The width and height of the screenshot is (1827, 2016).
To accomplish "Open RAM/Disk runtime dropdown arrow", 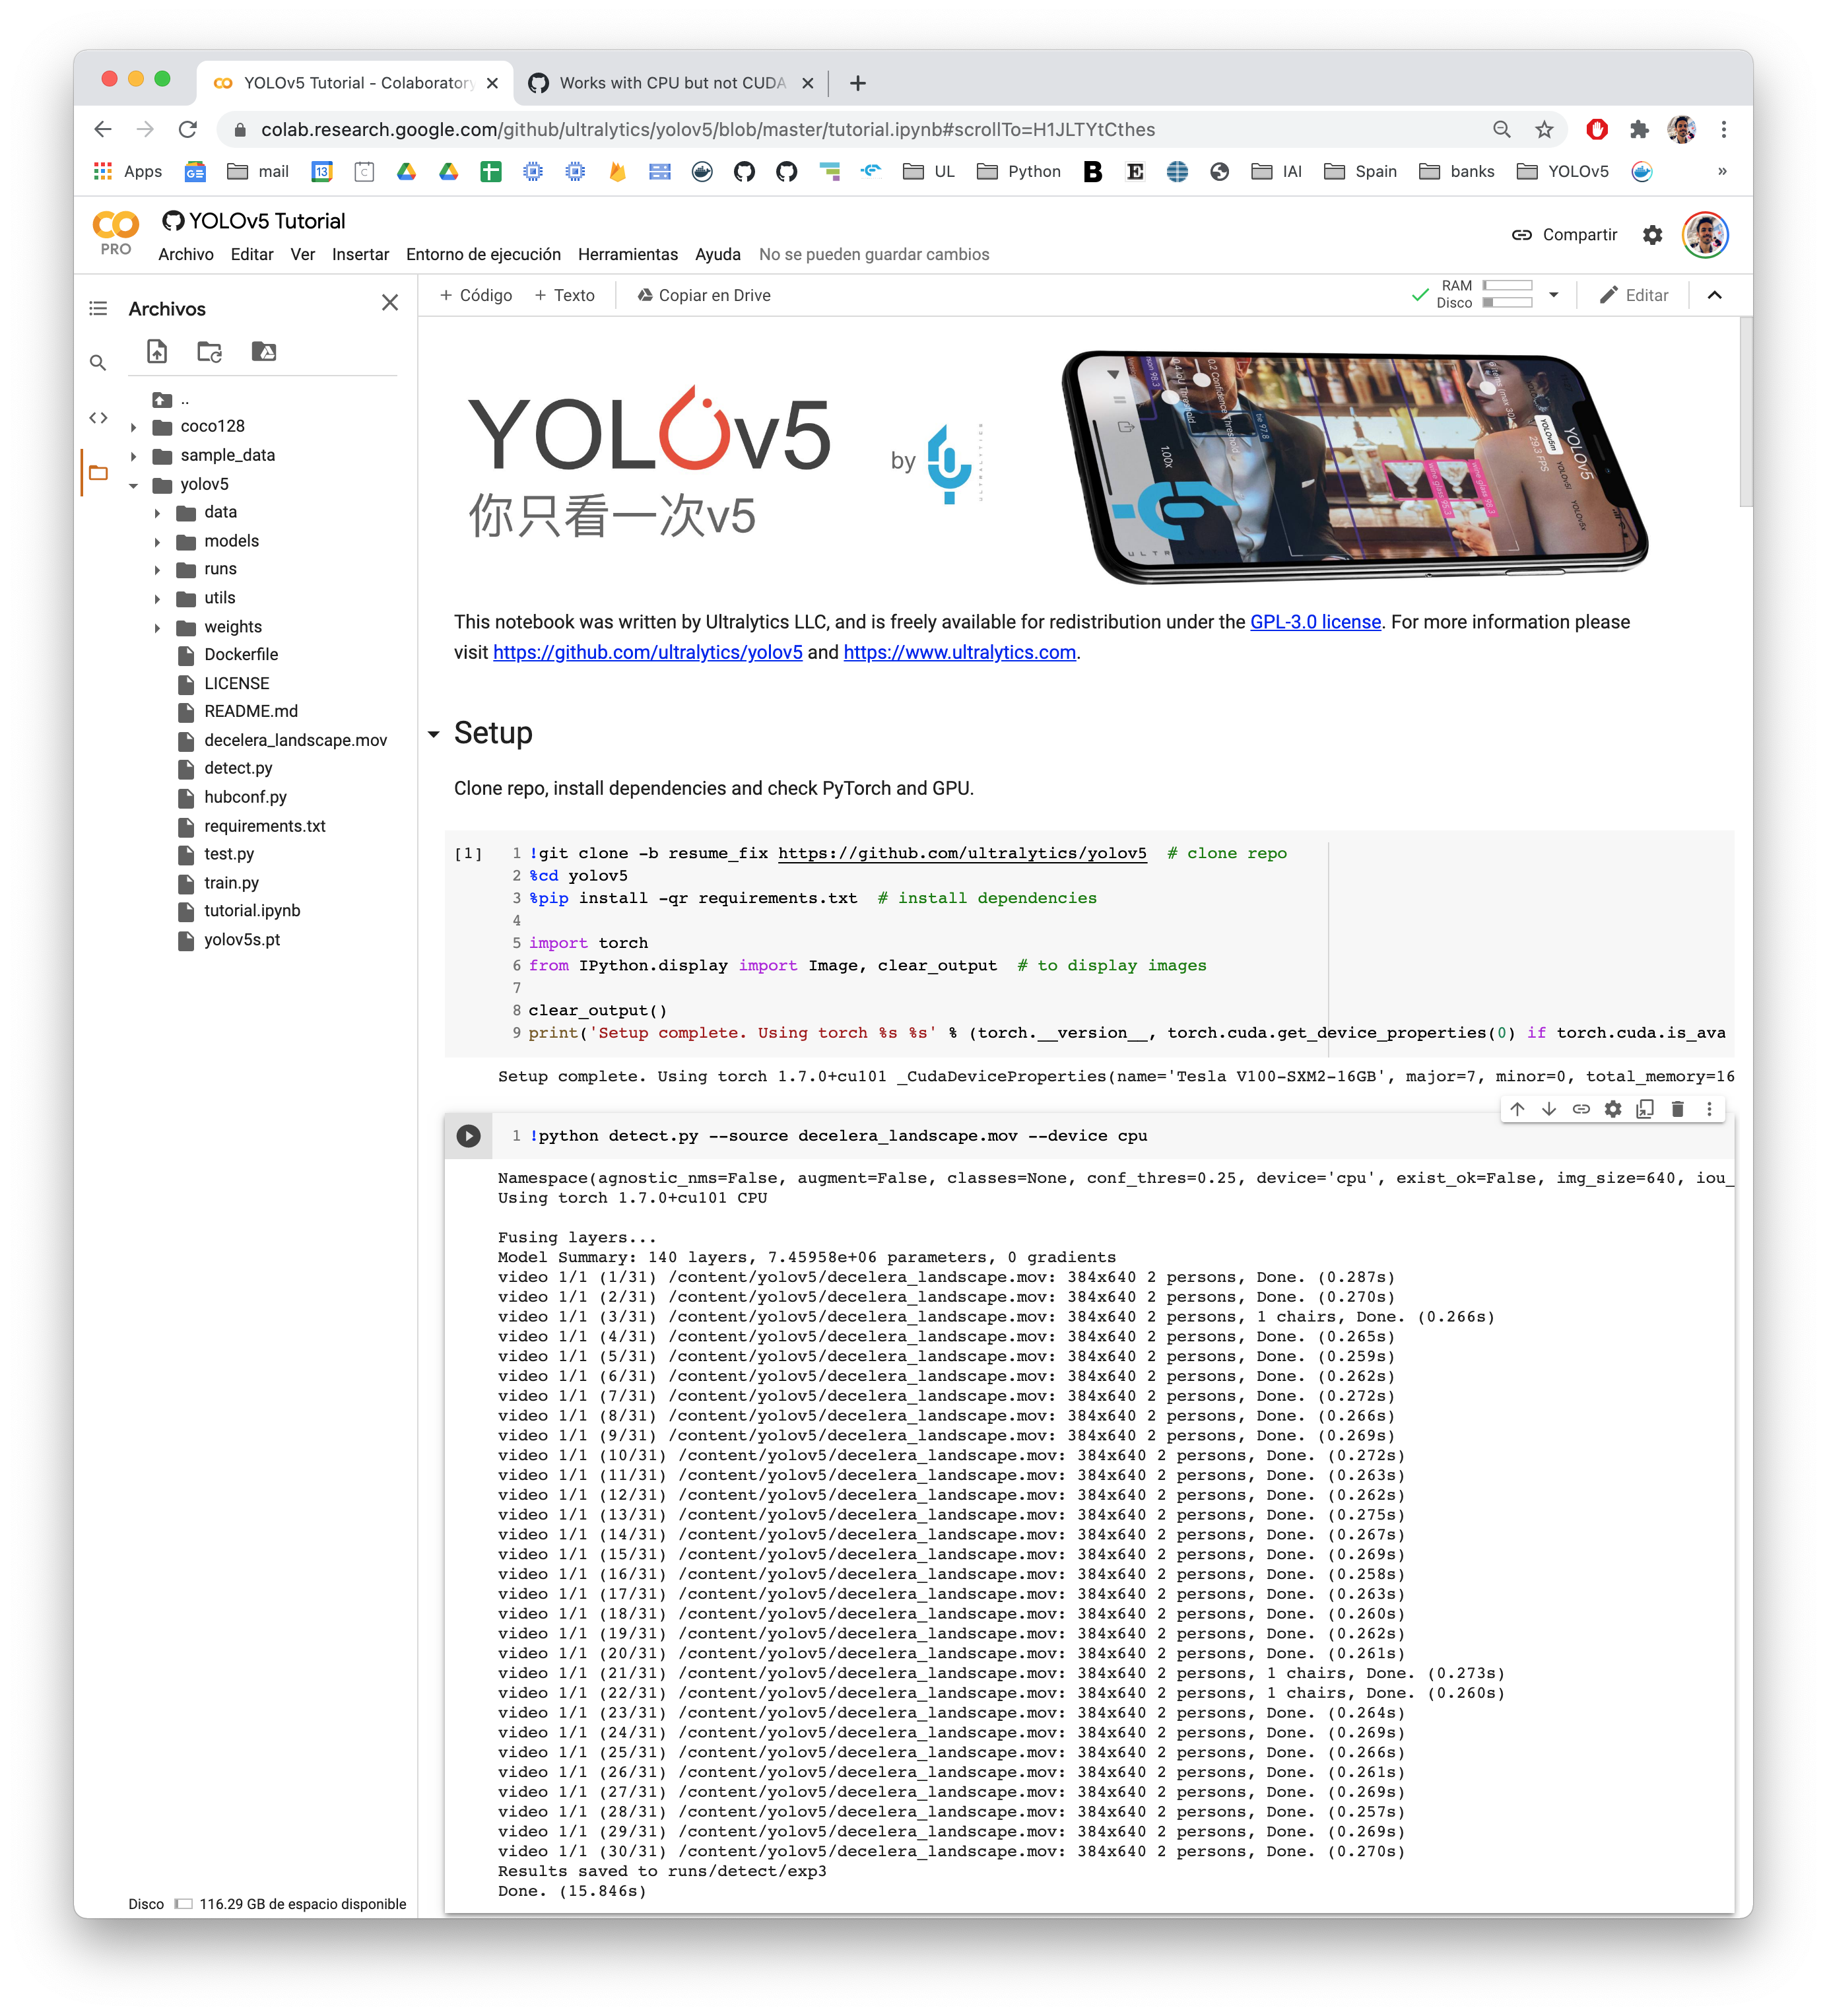I will coord(1553,295).
